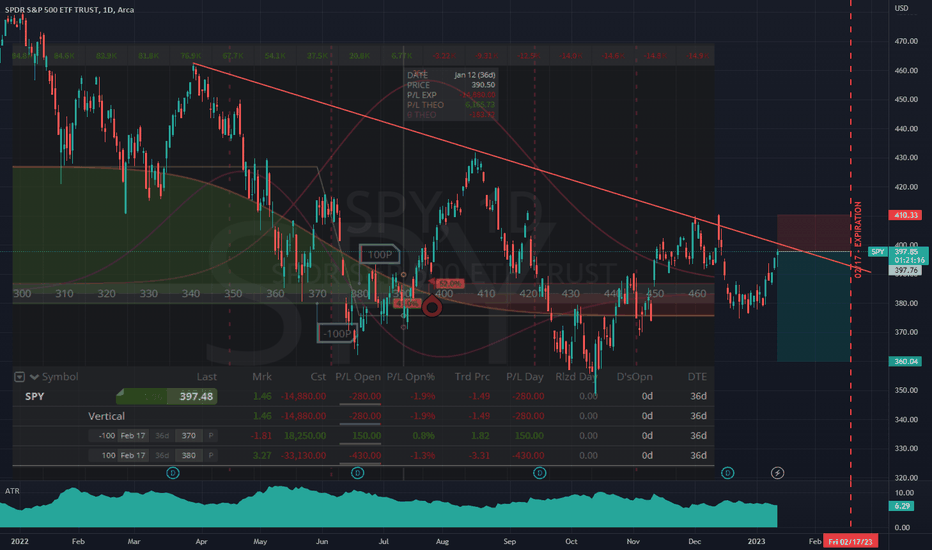Click the dividend marker icon near July
The width and height of the screenshot is (932, 550).
(357, 473)
